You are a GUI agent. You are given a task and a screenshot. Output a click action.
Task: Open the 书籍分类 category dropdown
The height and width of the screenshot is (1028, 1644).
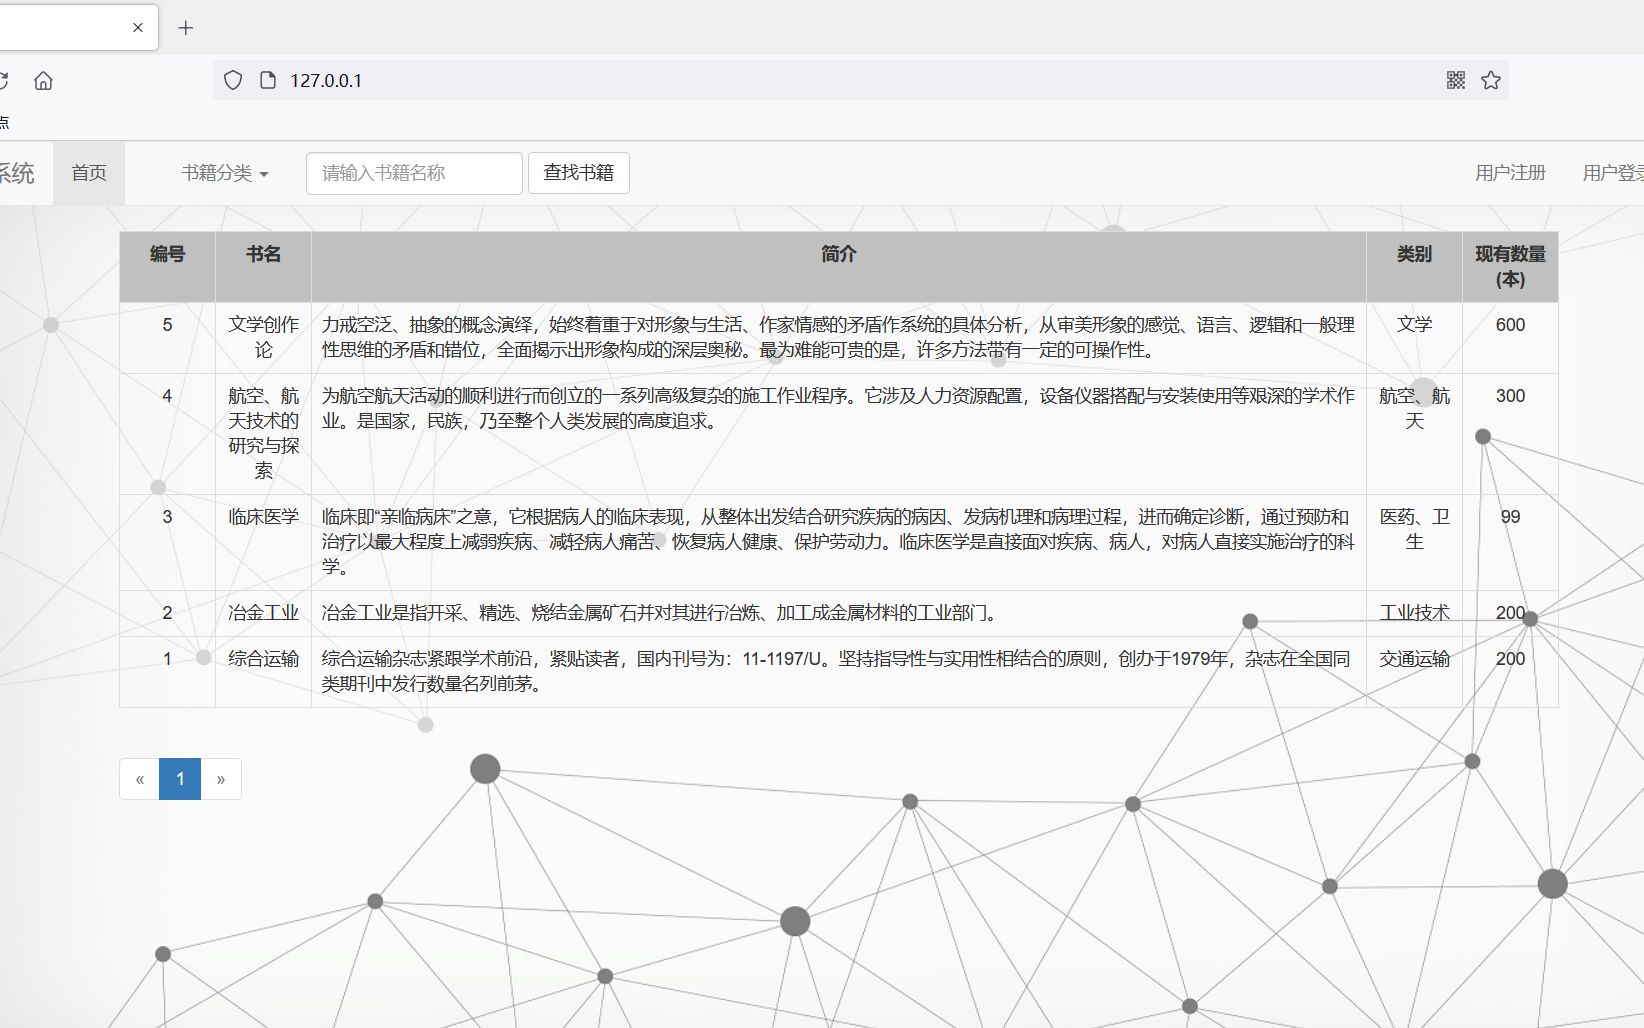[216, 172]
